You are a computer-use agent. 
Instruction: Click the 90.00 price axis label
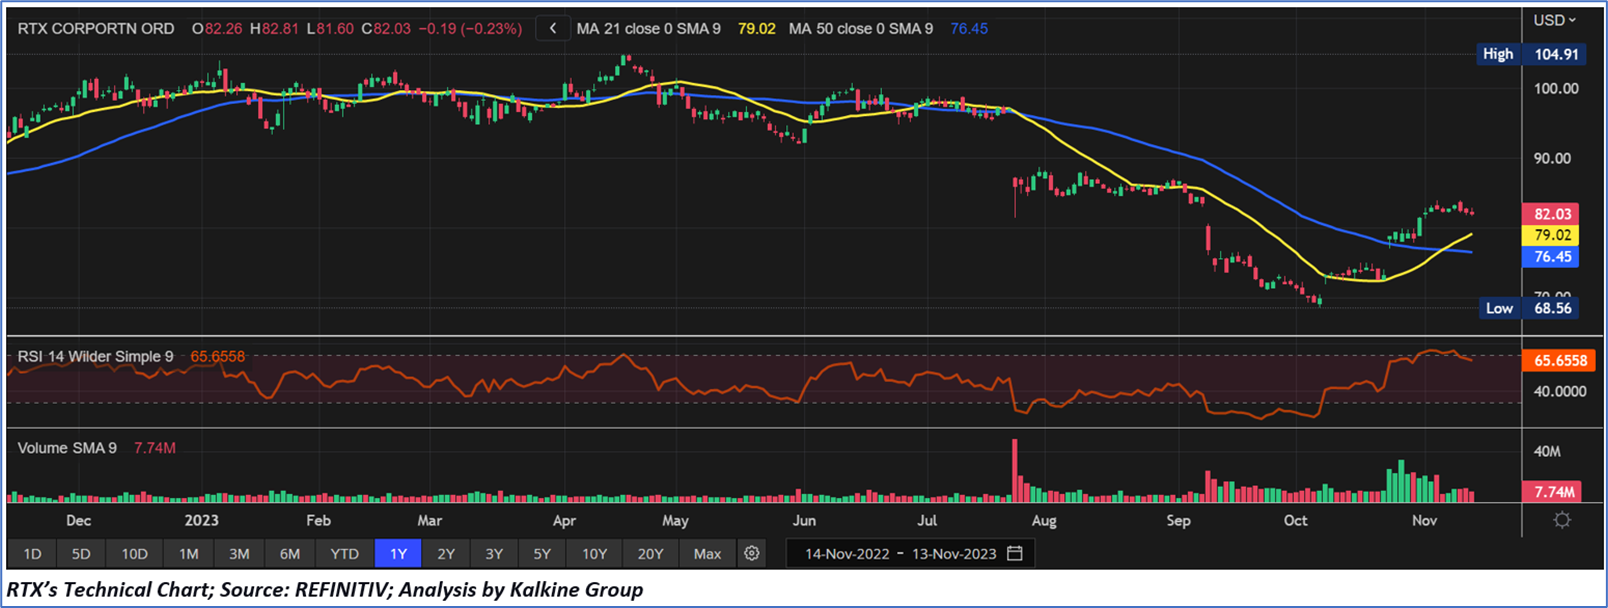pyautogui.click(x=1553, y=158)
